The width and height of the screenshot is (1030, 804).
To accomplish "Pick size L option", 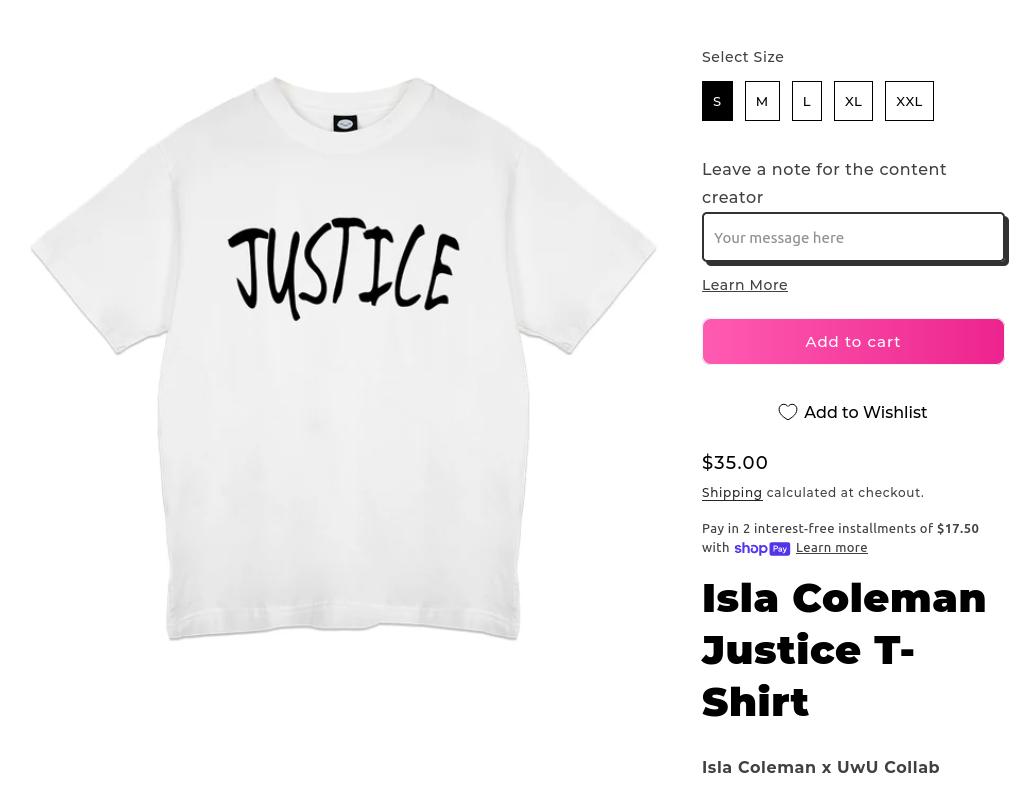I will pos(807,101).
